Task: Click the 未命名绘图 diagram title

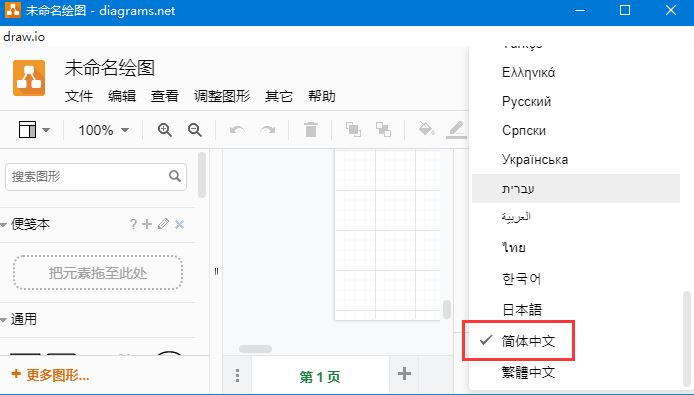Action: click(x=110, y=68)
